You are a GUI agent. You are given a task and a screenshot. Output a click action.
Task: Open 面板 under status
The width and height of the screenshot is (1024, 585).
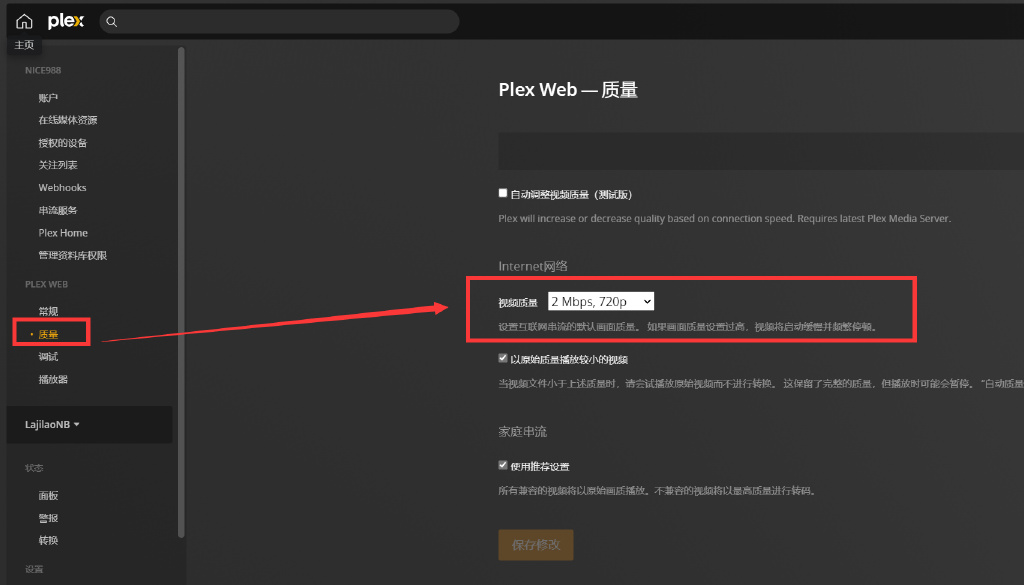click(x=48, y=496)
